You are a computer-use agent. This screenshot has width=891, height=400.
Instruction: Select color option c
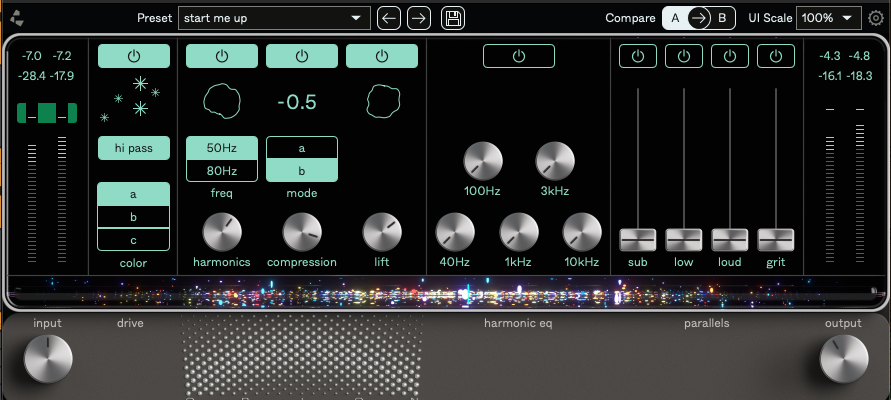click(133, 238)
